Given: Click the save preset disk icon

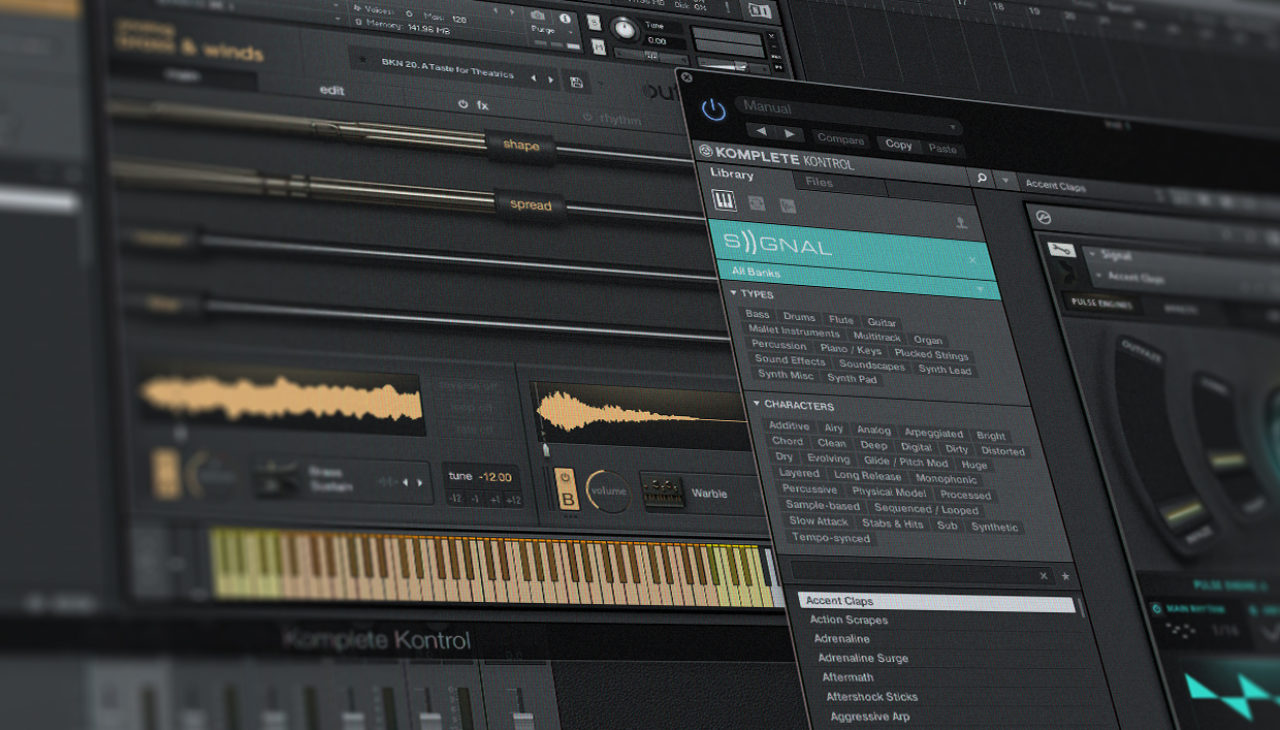Looking at the screenshot, I should click(x=577, y=81).
